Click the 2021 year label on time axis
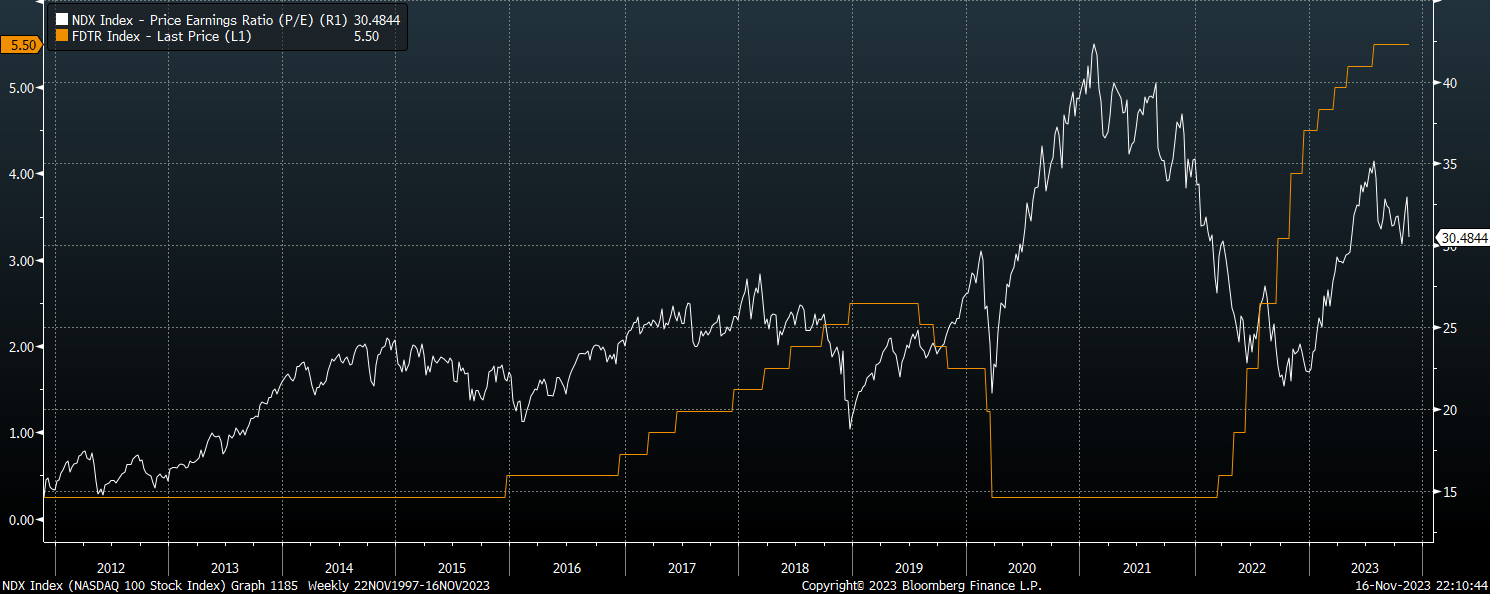This screenshot has width=1490, height=594. click(x=1137, y=568)
